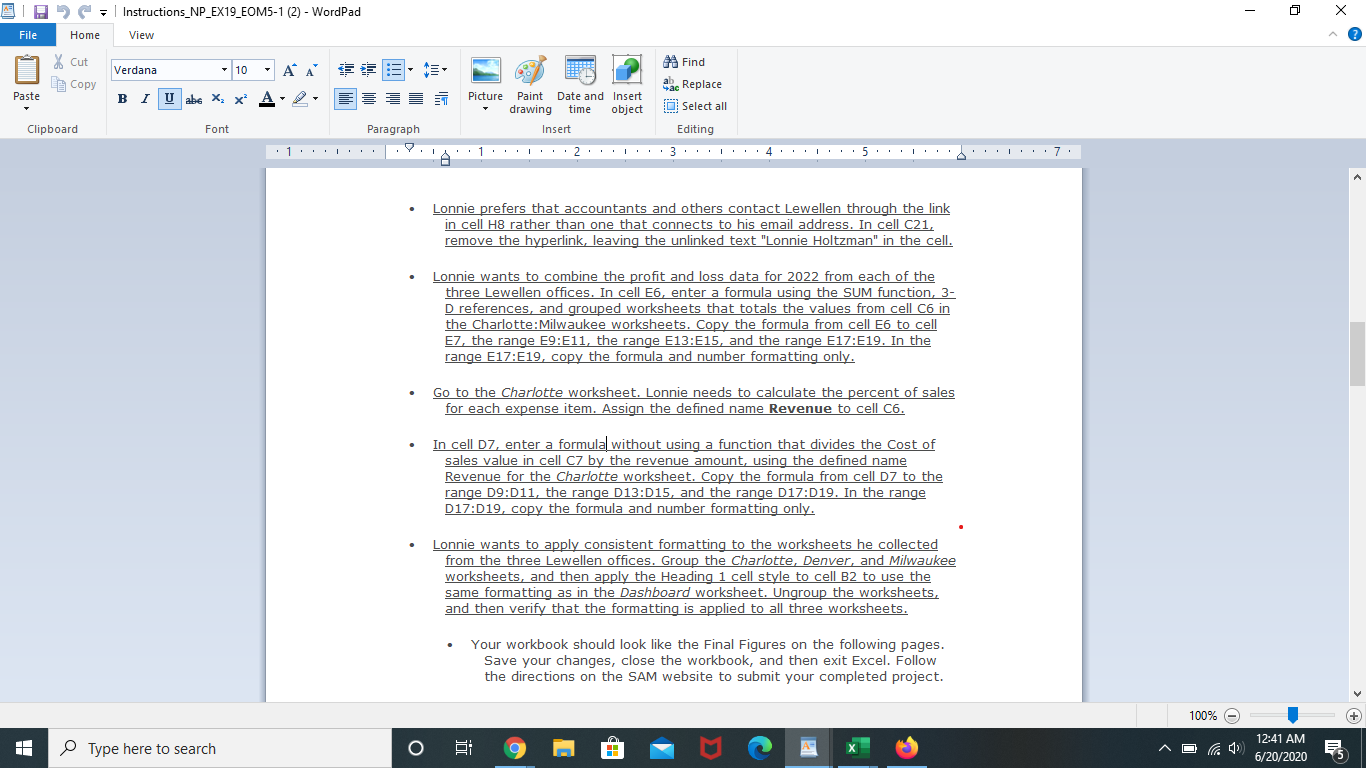Viewport: 1366px width, 768px height.
Task: Toggle center paragraph alignment
Action: pos(369,99)
